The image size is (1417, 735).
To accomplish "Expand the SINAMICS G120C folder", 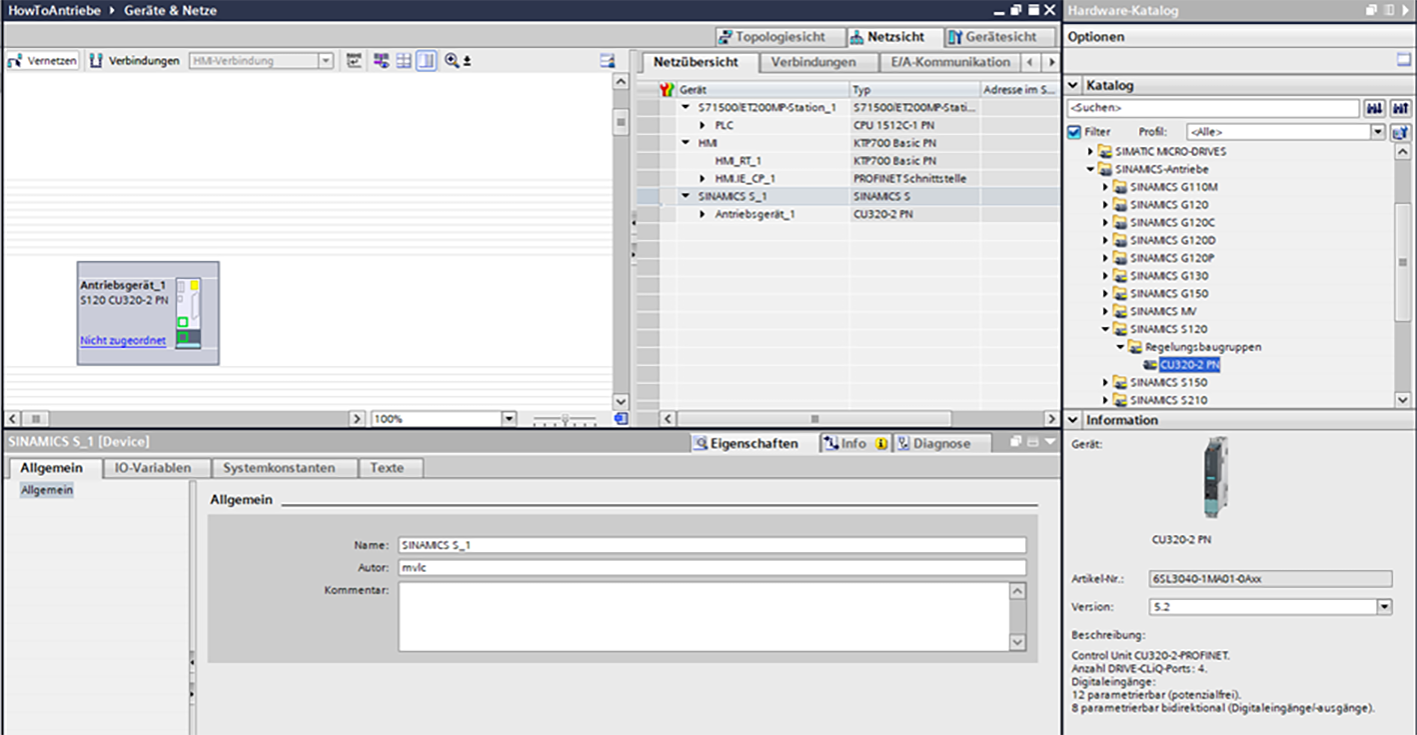I will (1106, 222).
